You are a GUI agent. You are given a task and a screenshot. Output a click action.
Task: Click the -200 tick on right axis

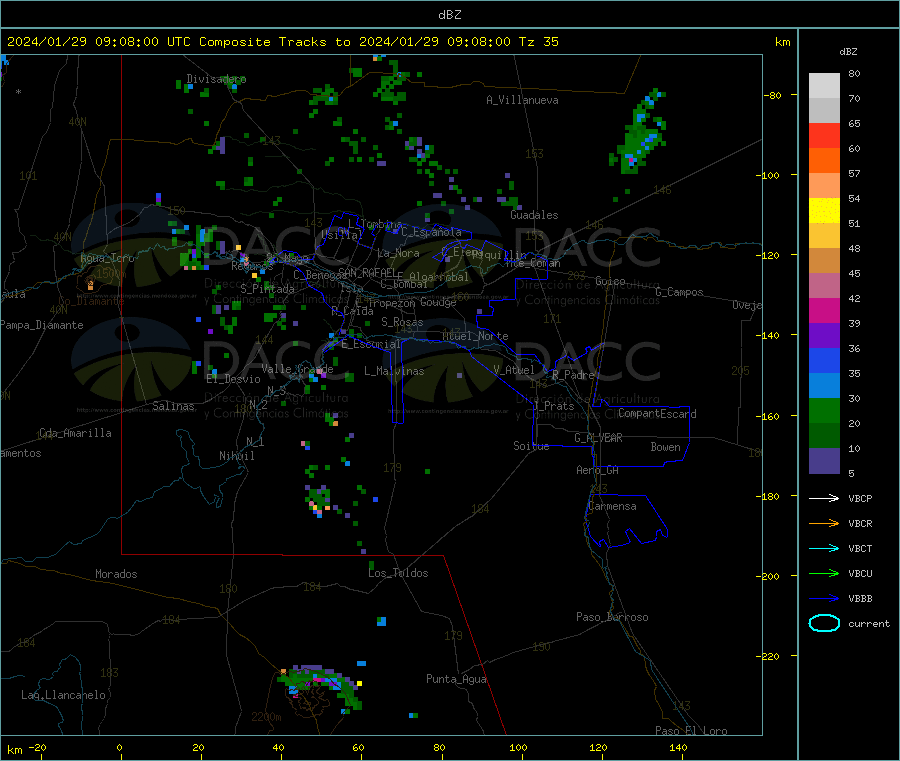pyautogui.click(x=770, y=576)
